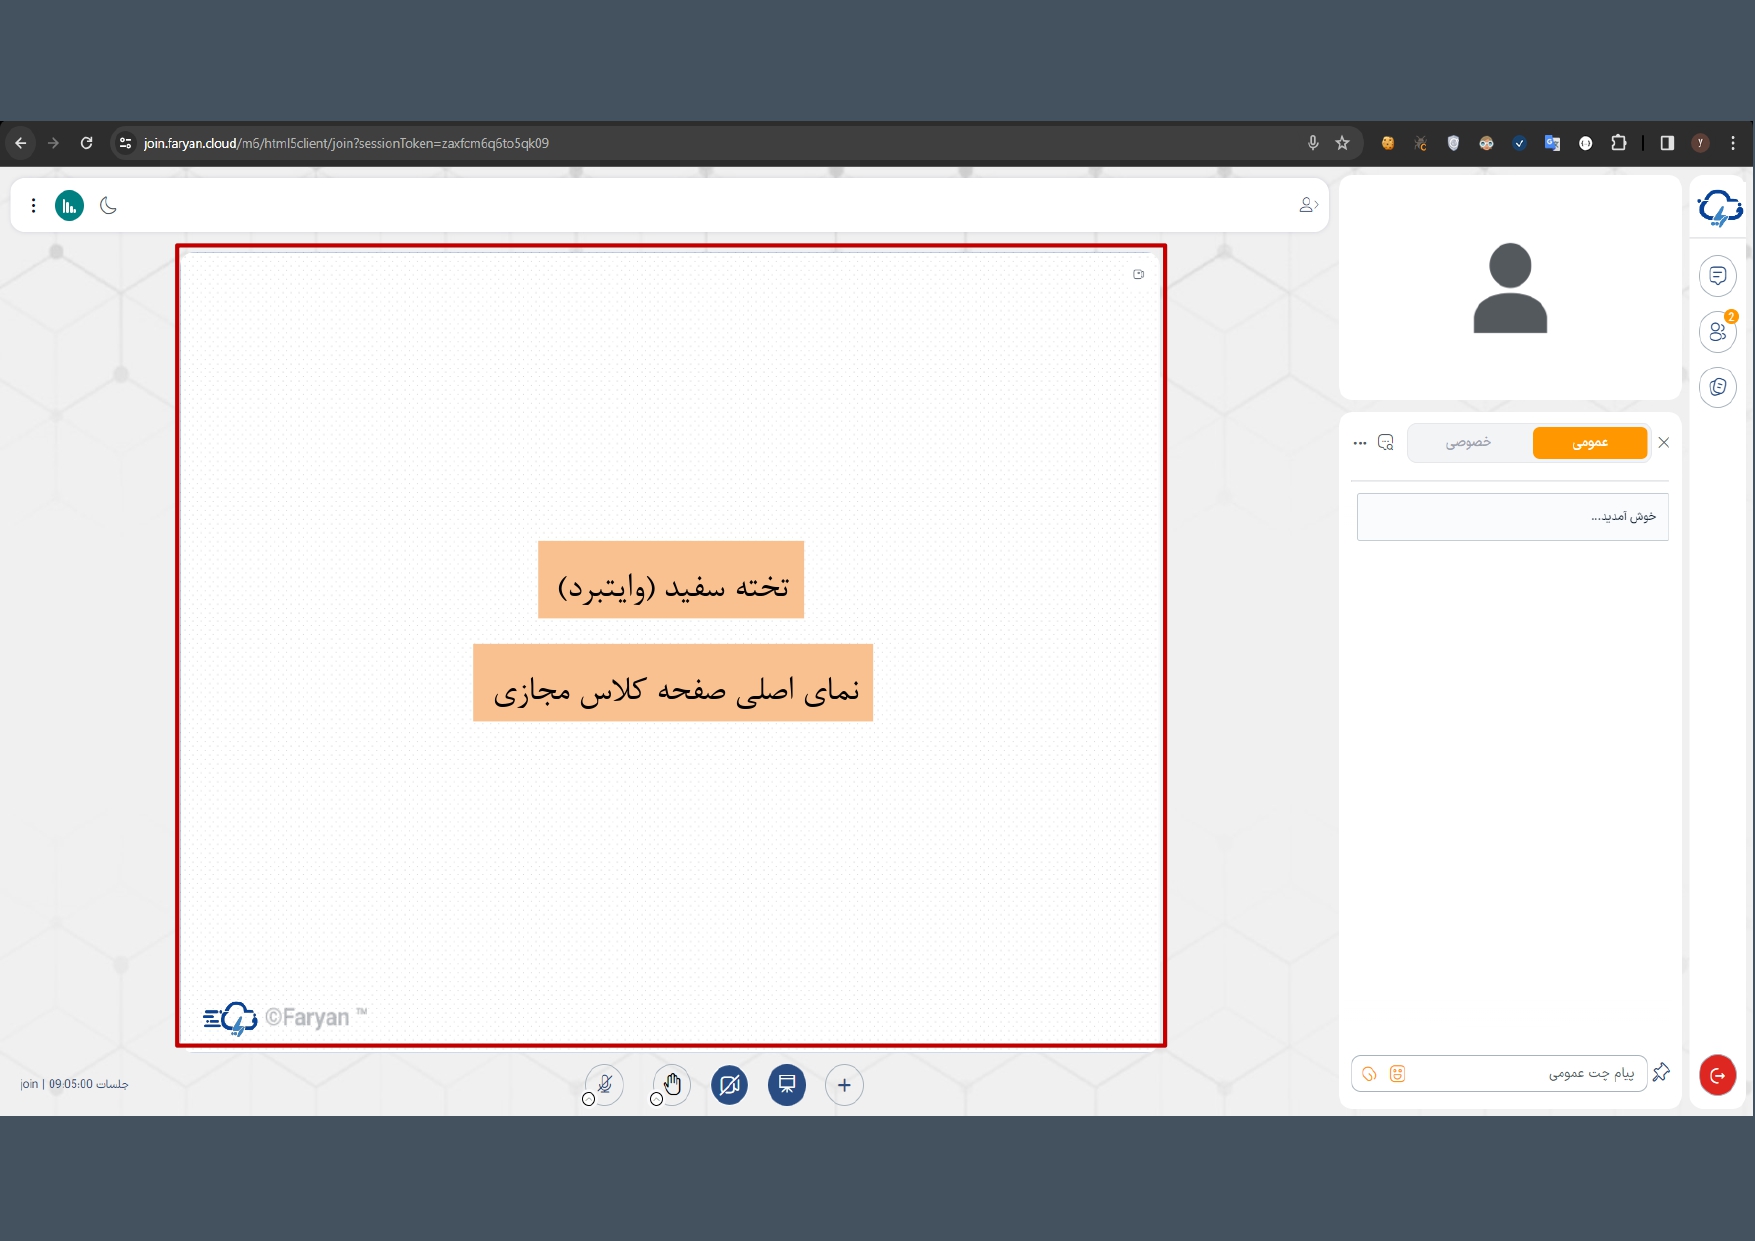Image resolution: width=1755 pixels, height=1241 pixels.
Task: Click the پیام چت عمومی message field
Action: pyautogui.click(x=1520, y=1074)
